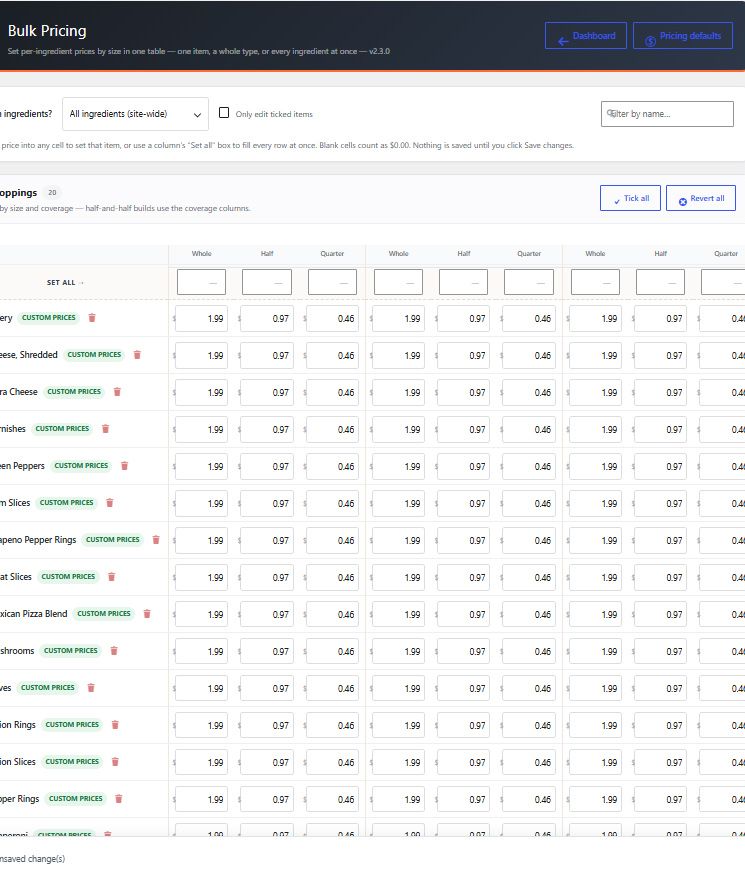745x880 pixels.
Task: Click first Whole price cell in Onion Rings row
Action: 202,726
